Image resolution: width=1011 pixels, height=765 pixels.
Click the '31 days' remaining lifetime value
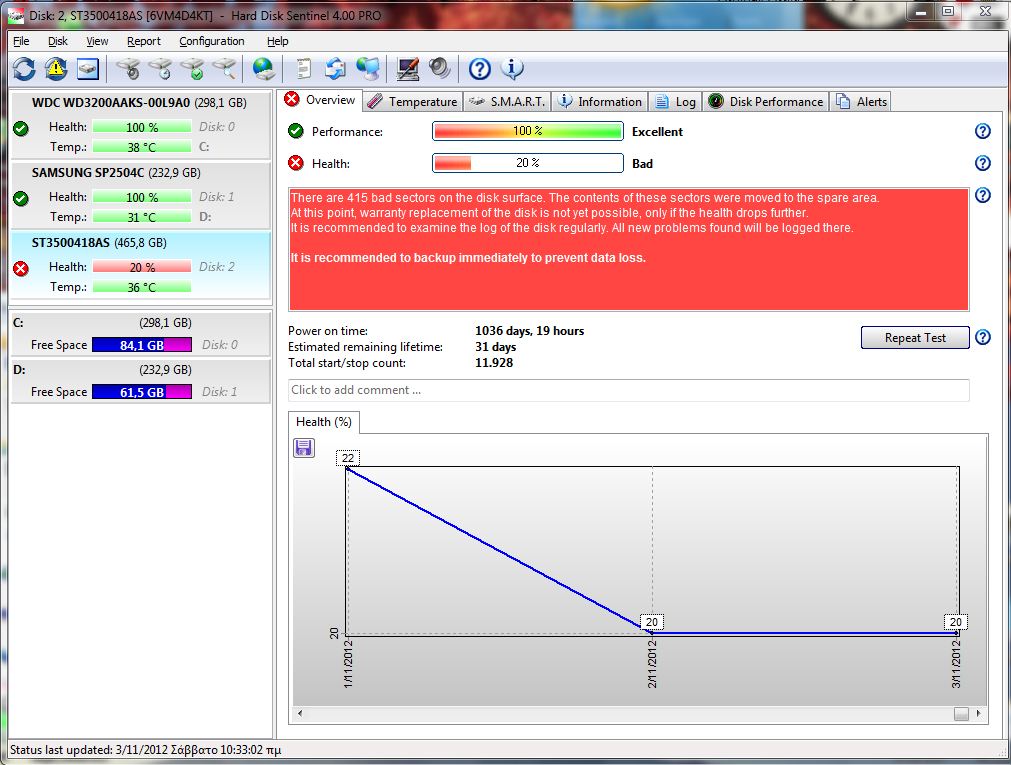point(495,347)
